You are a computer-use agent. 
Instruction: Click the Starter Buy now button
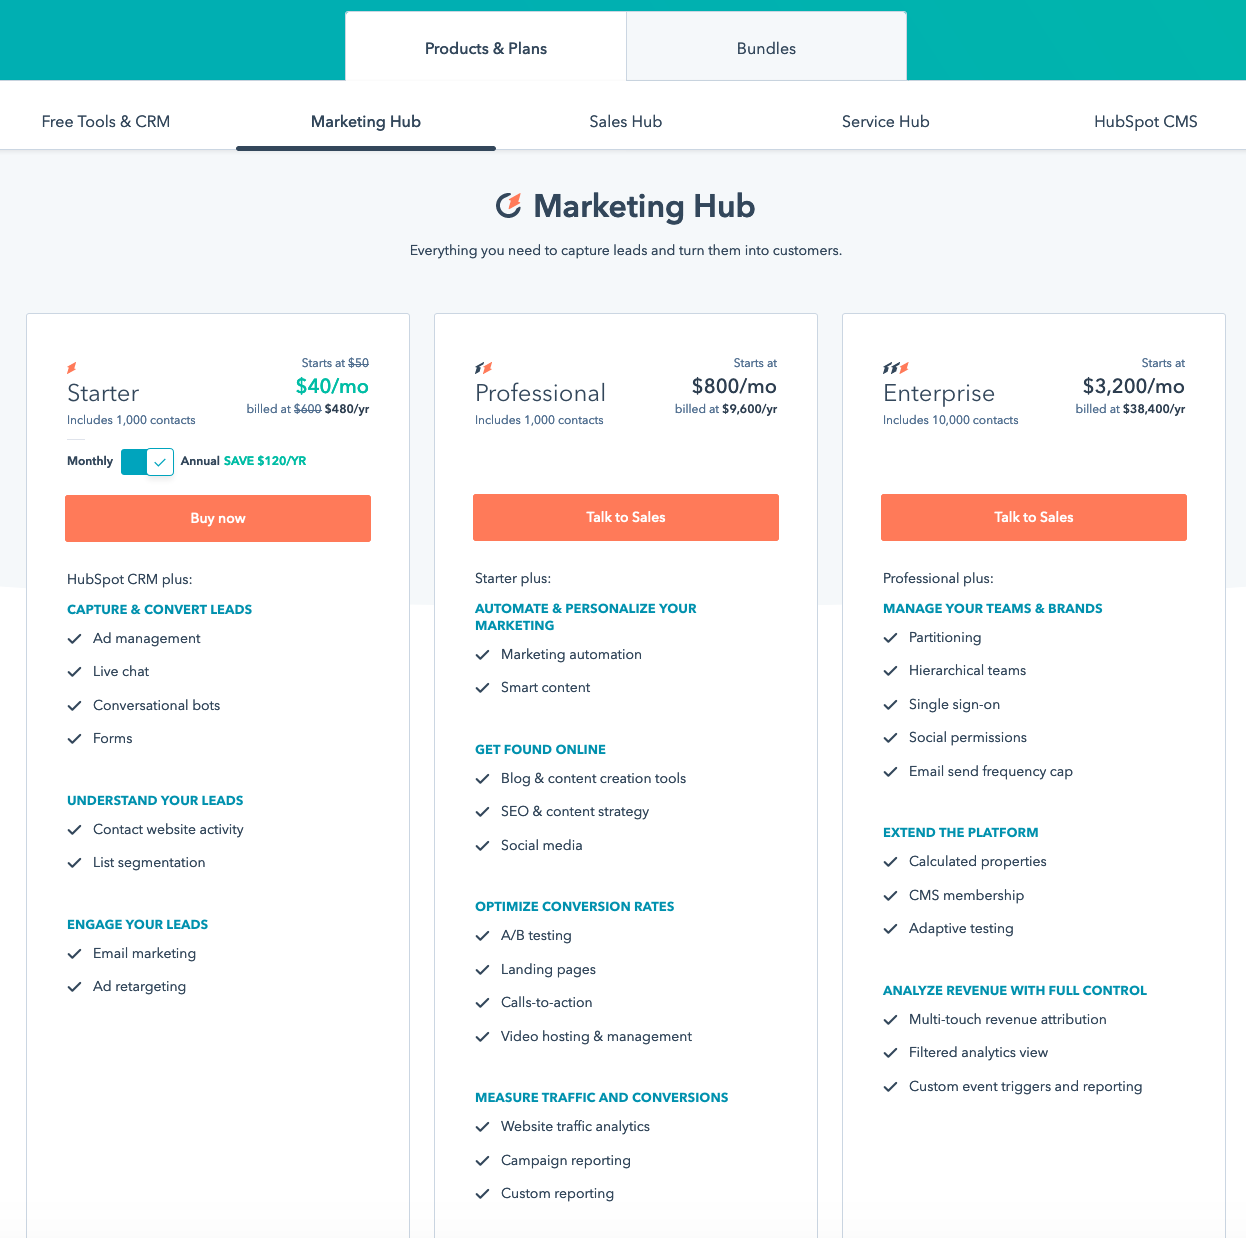click(x=218, y=518)
